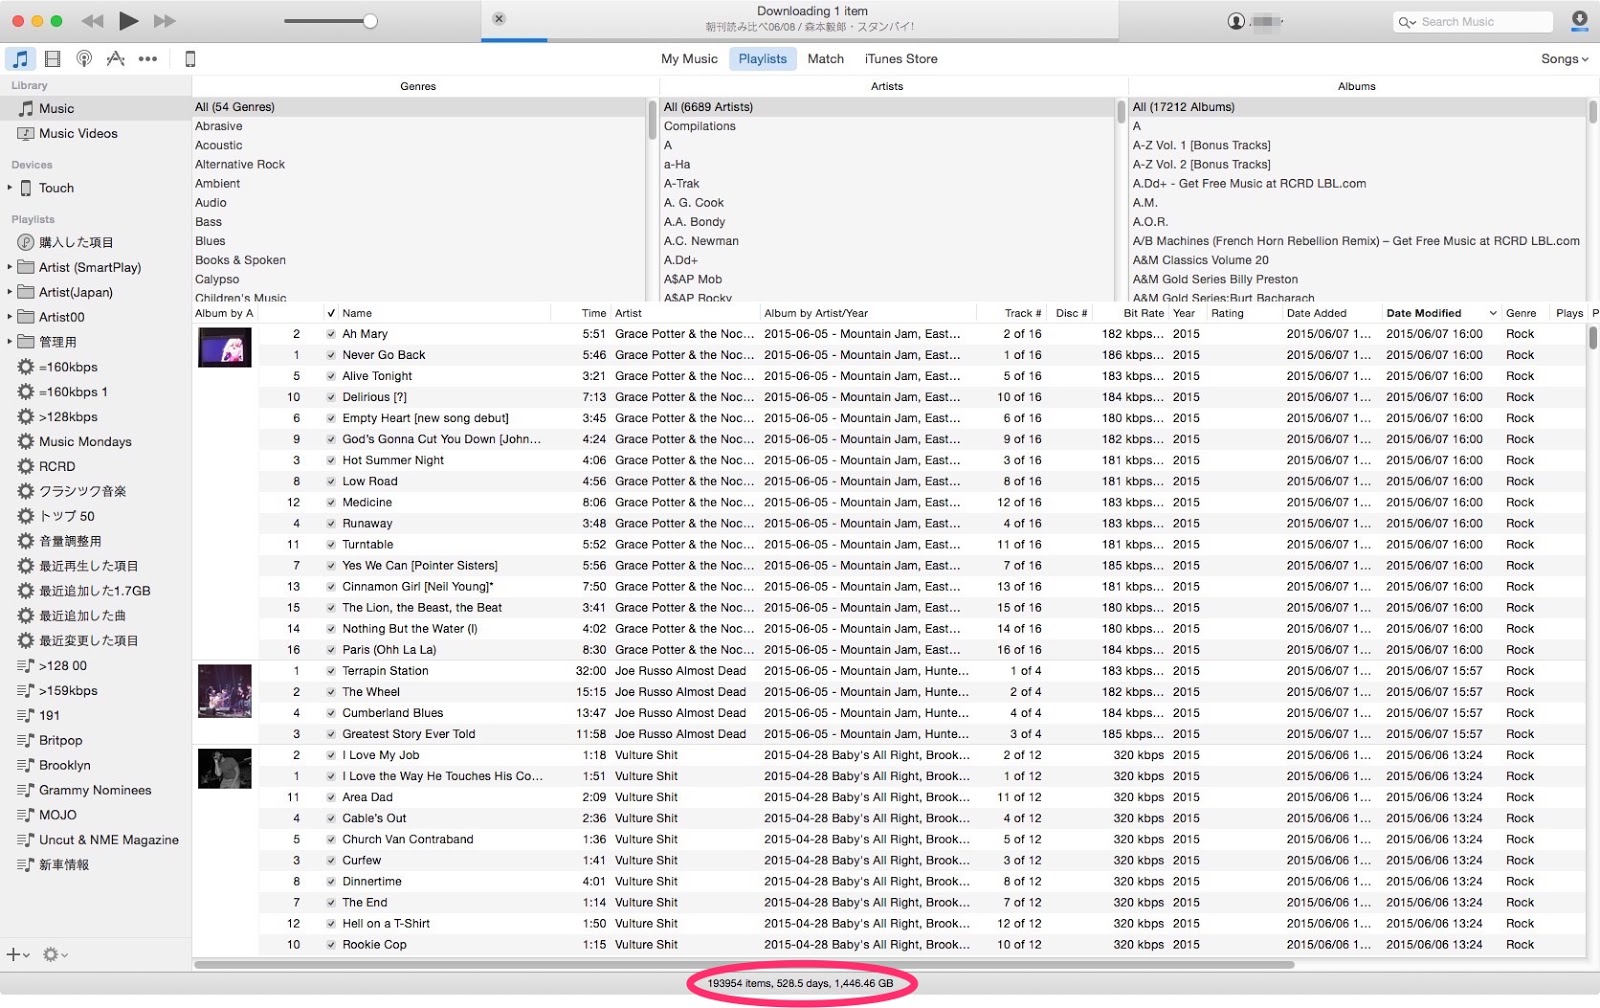This screenshot has width=1600, height=1008.
Task: Open the Match tab
Action: tap(826, 59)
